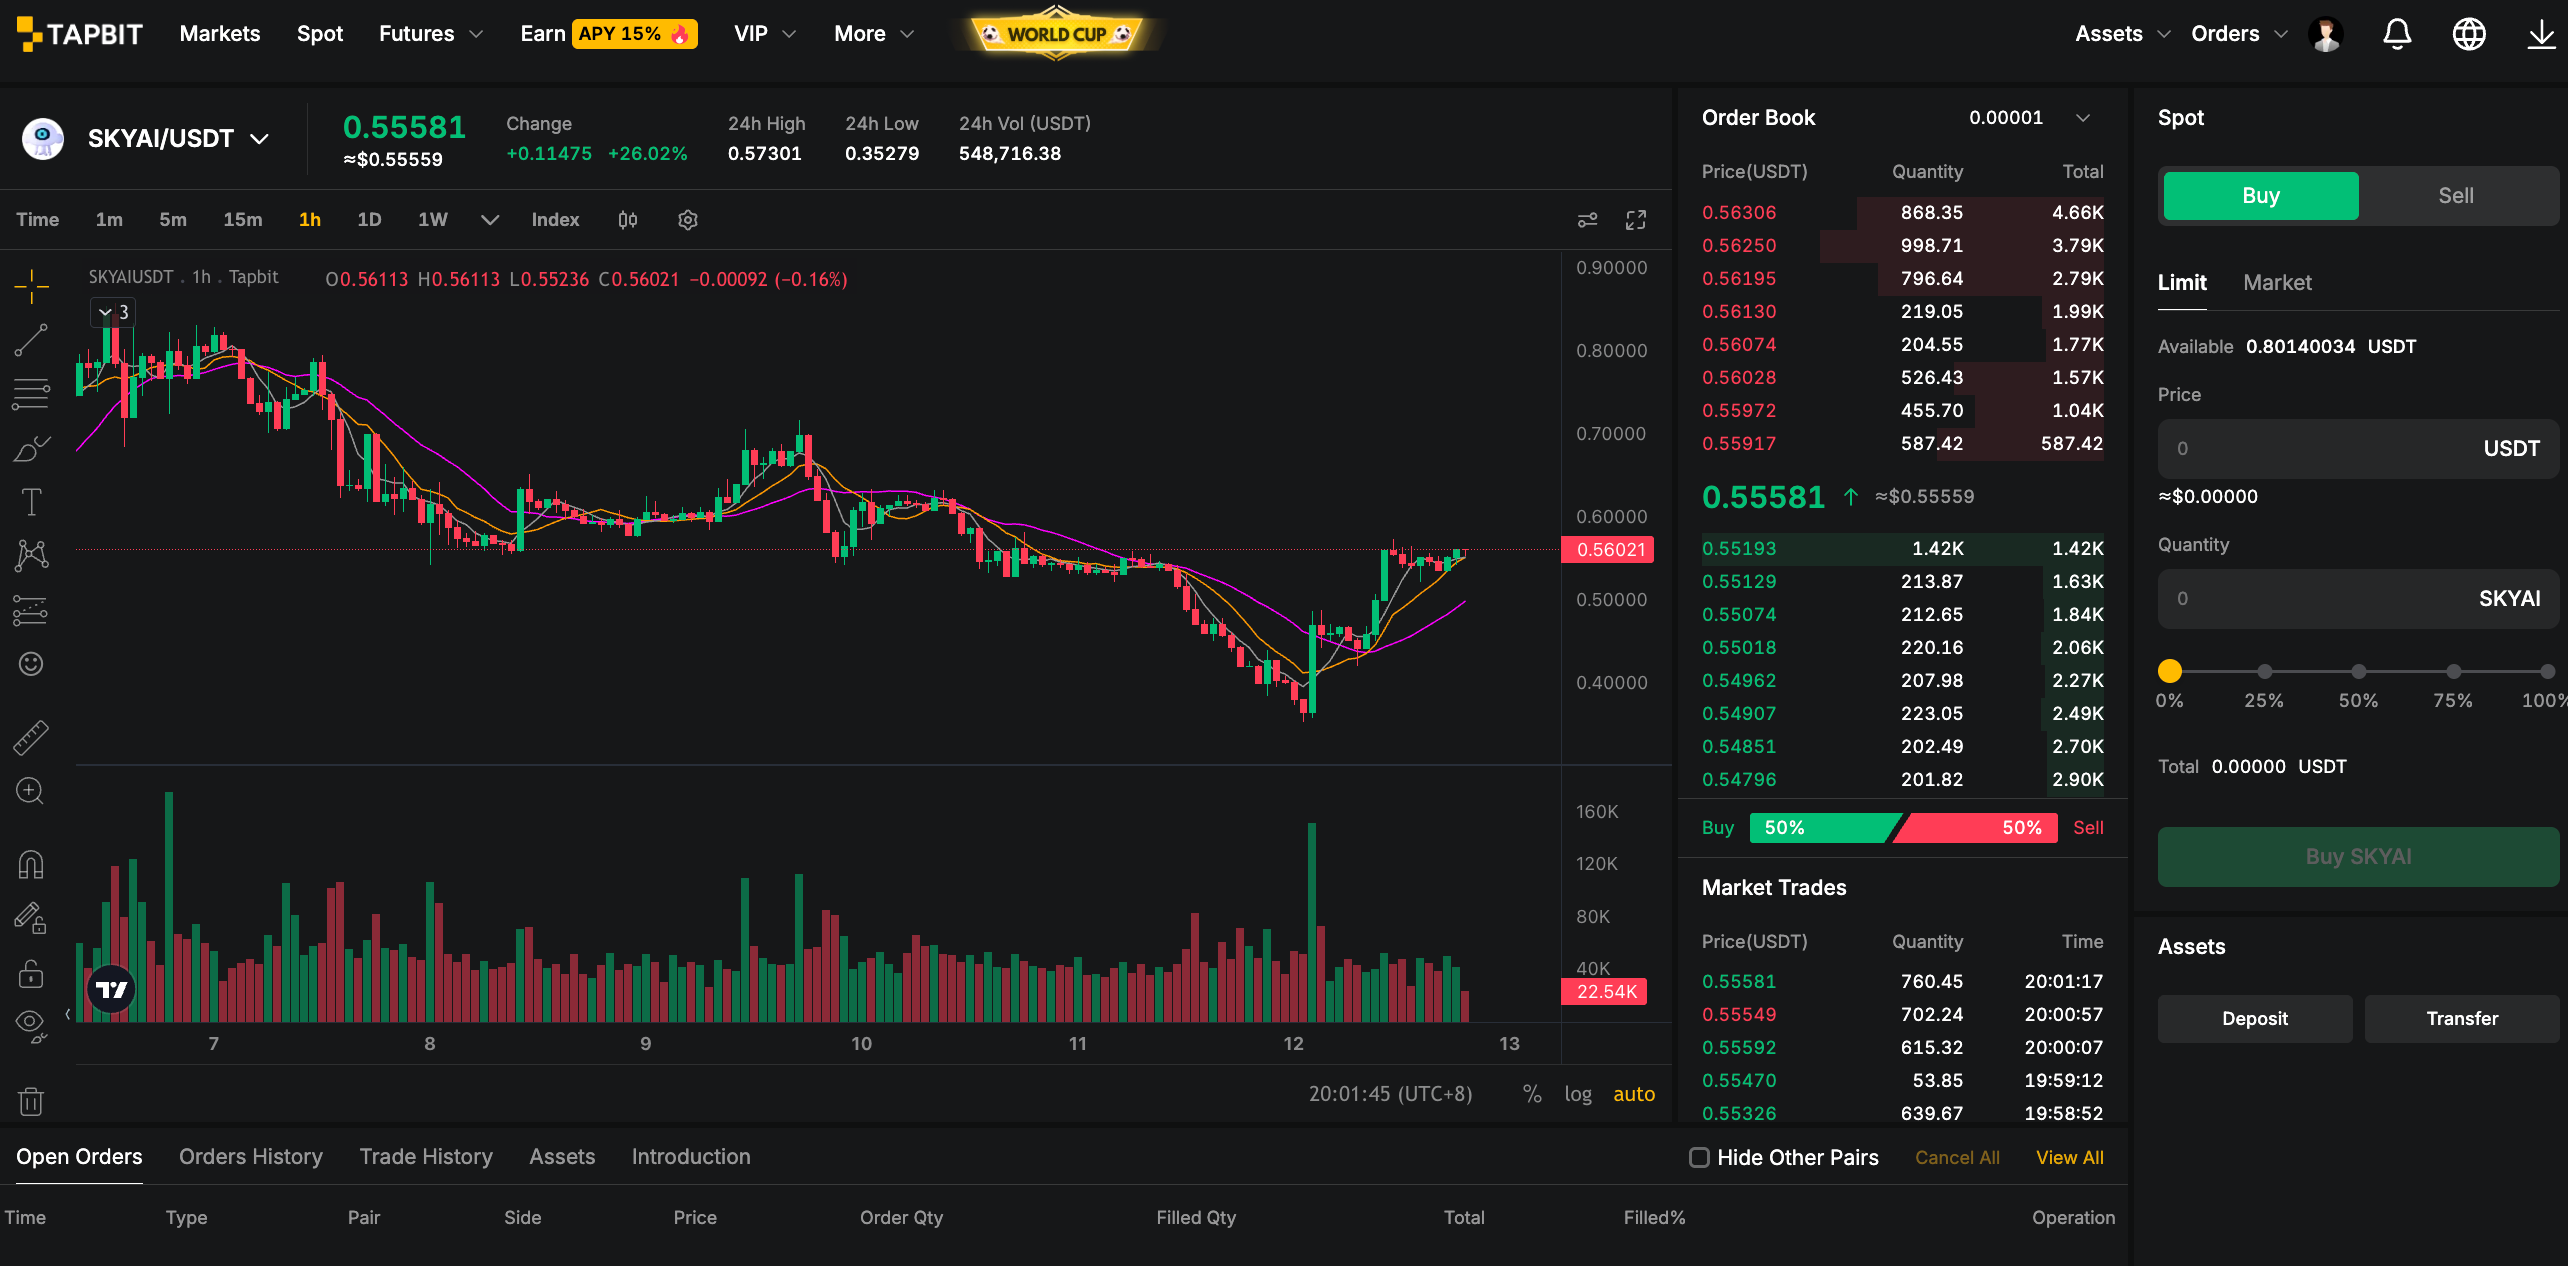Viewport: 2568px width, 1266px height.
Task: Click the Buy SKYAI button
Action: (2358, 857)
